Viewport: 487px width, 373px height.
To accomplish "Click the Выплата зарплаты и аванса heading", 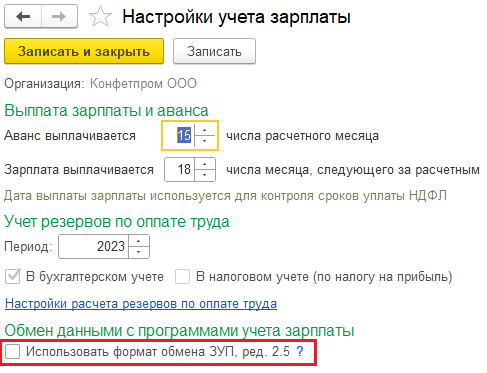I will coord(107,110).
